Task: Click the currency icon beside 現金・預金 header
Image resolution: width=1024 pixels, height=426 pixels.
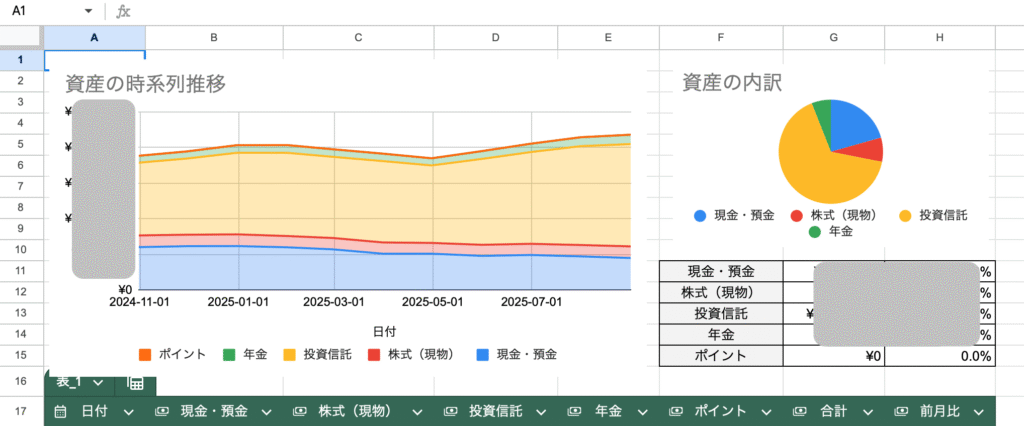Action: tap(160, 411)
